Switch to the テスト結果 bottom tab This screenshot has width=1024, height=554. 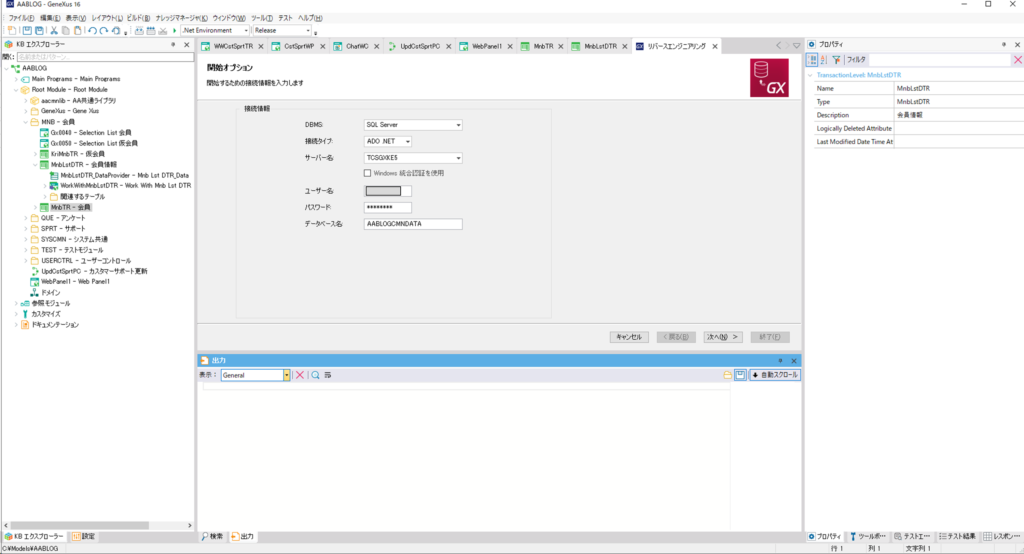957,536
